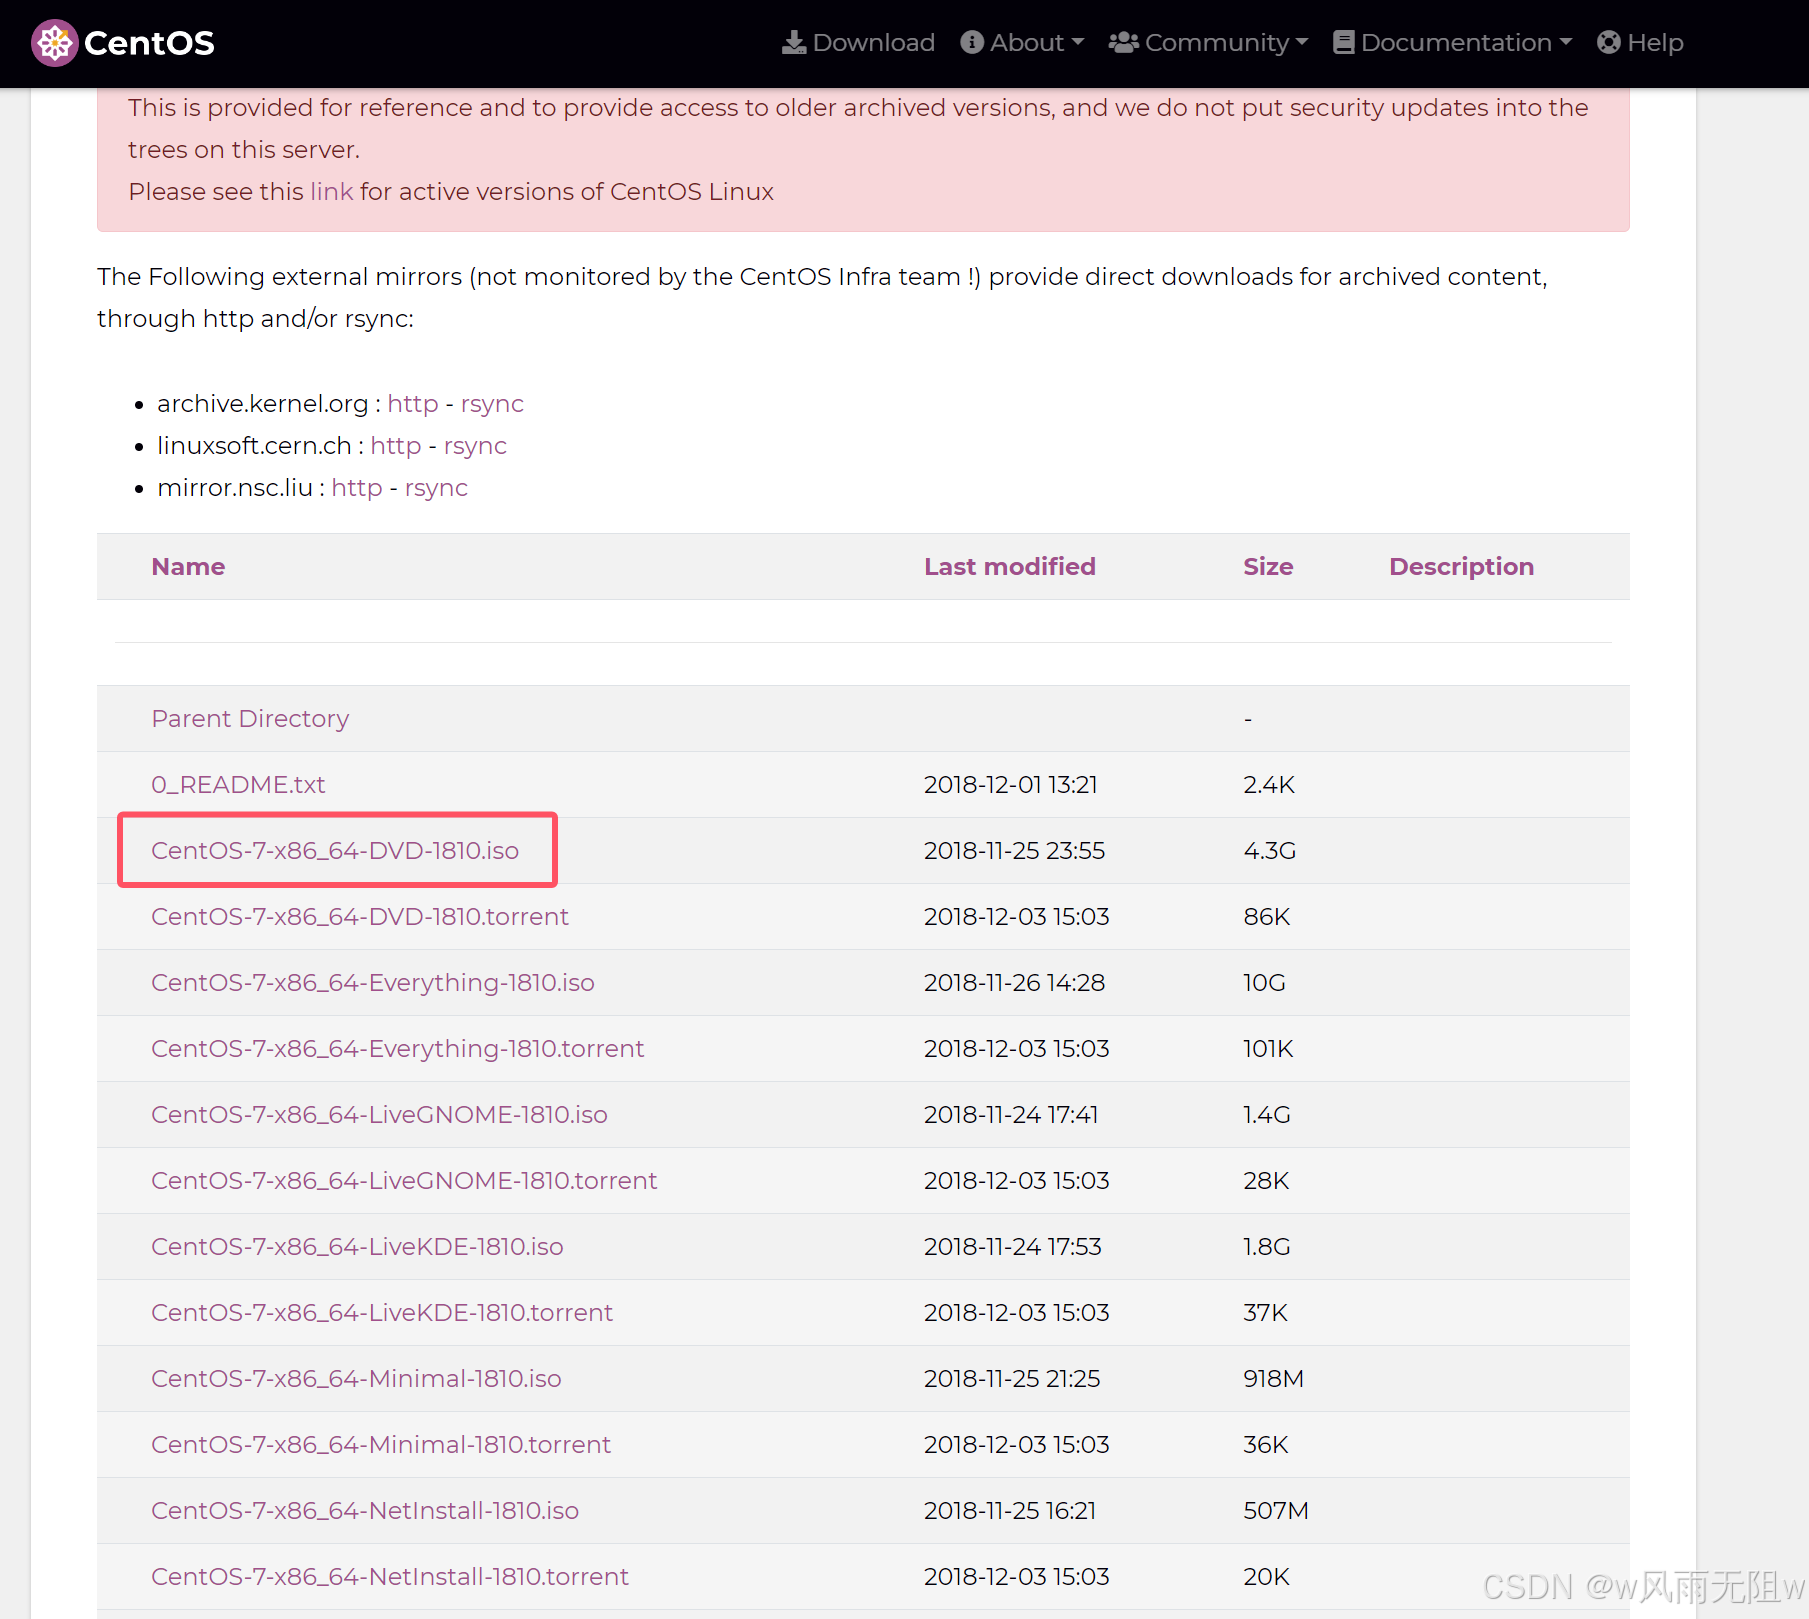
Task: Click the Download tray icon in navbar
Action: click(794, 42)
